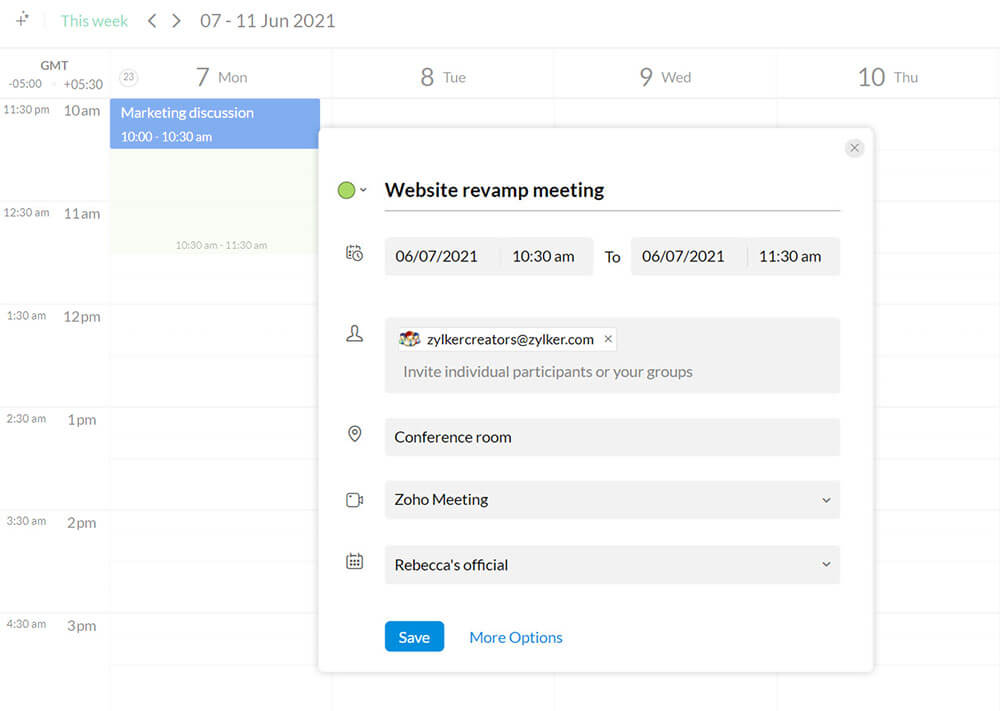Close the event creation popup
This screenshot has height=711, width=1000.
coord(854,148)
